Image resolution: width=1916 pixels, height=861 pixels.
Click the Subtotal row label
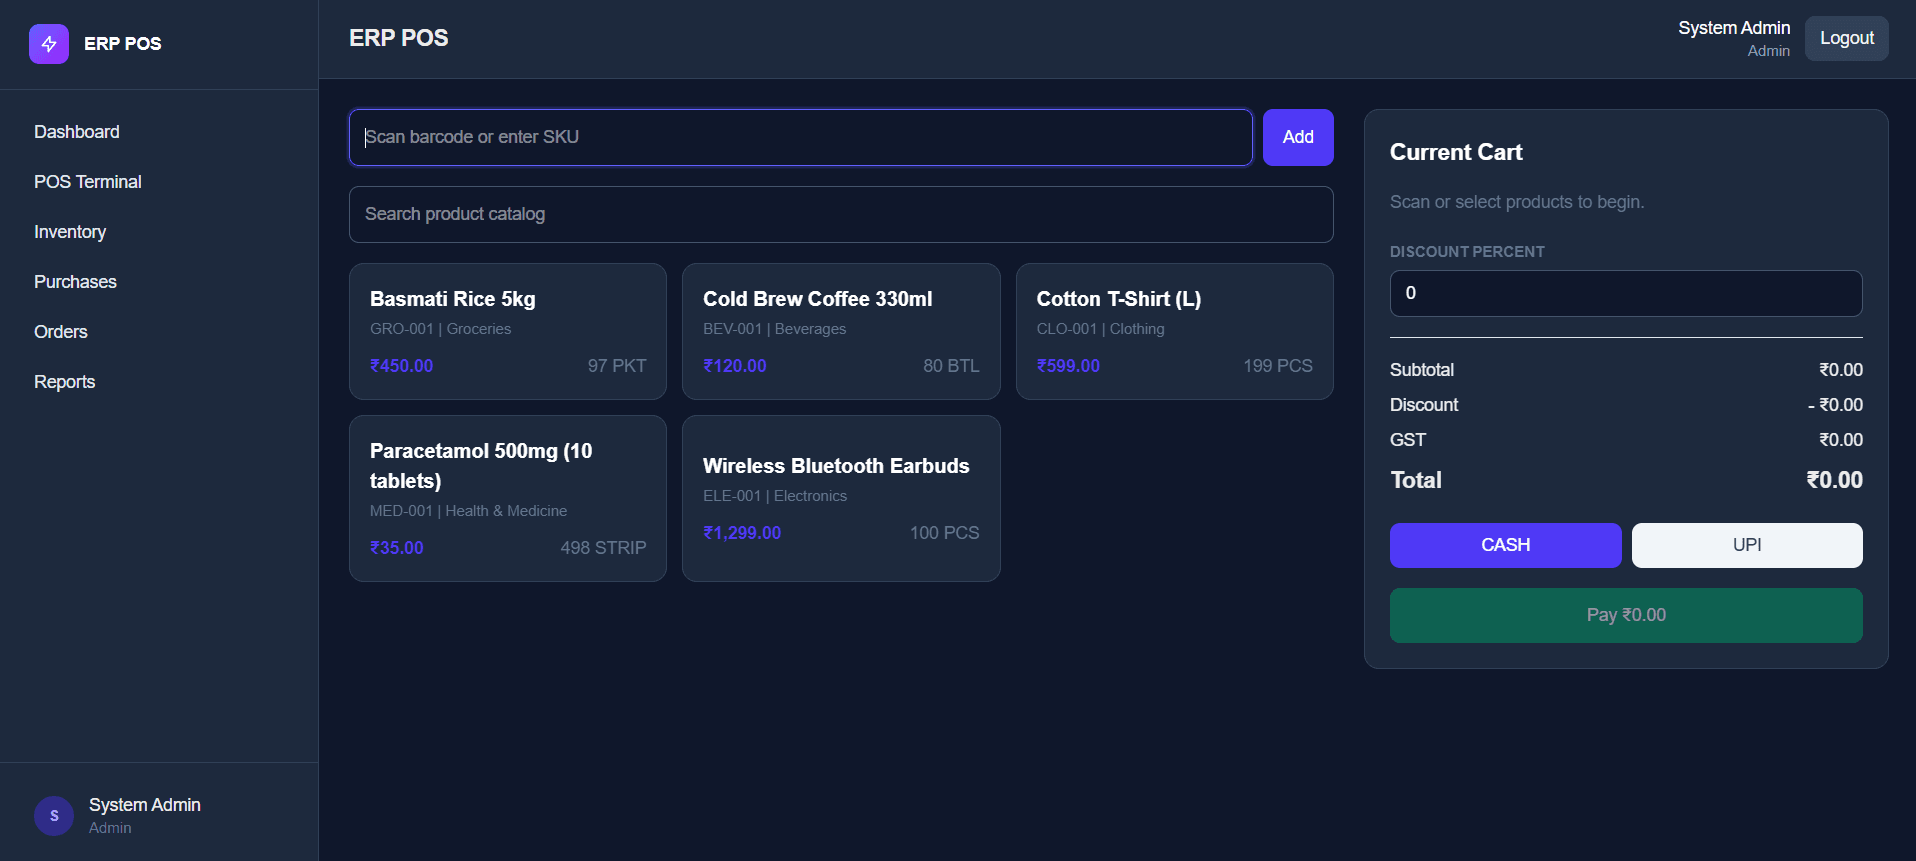coord(1422,370)
